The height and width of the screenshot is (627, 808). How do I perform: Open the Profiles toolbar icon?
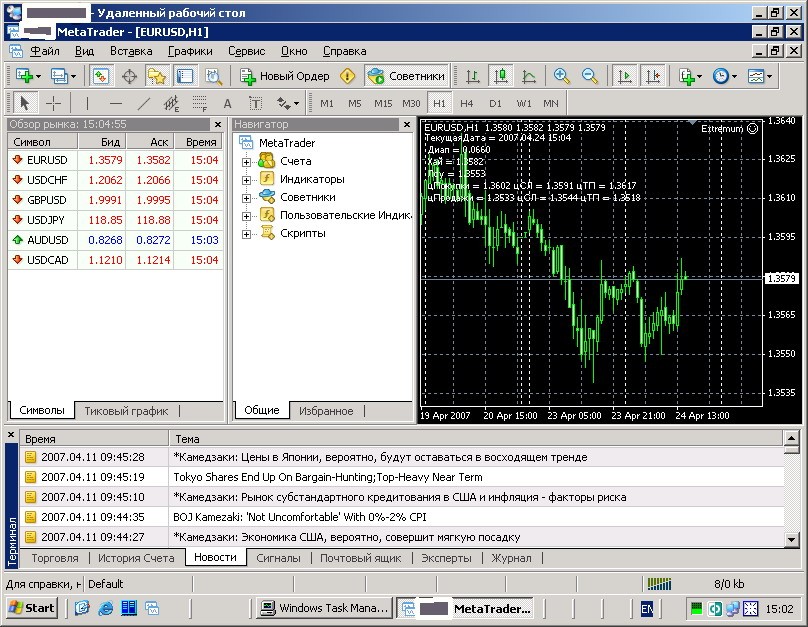click(x=60, y=76)
